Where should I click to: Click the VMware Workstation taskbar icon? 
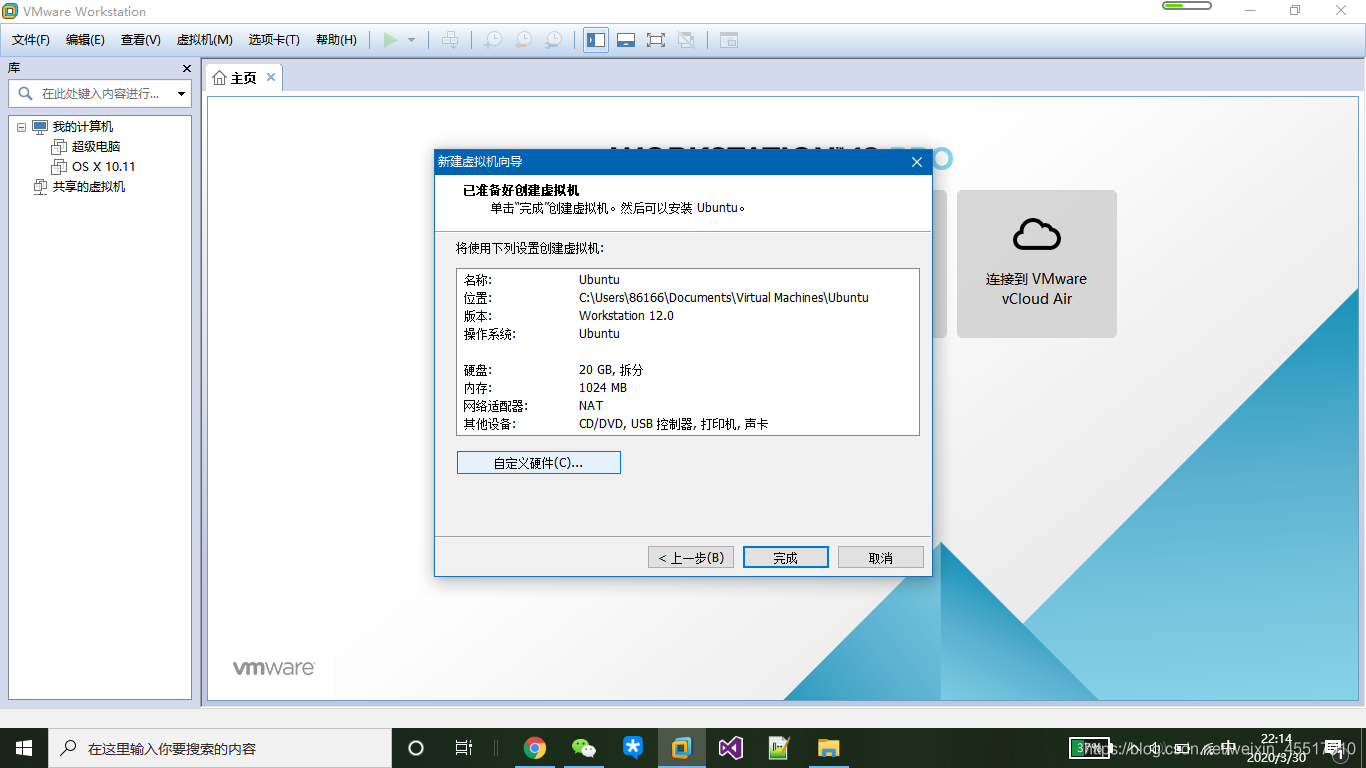[682, 748]
